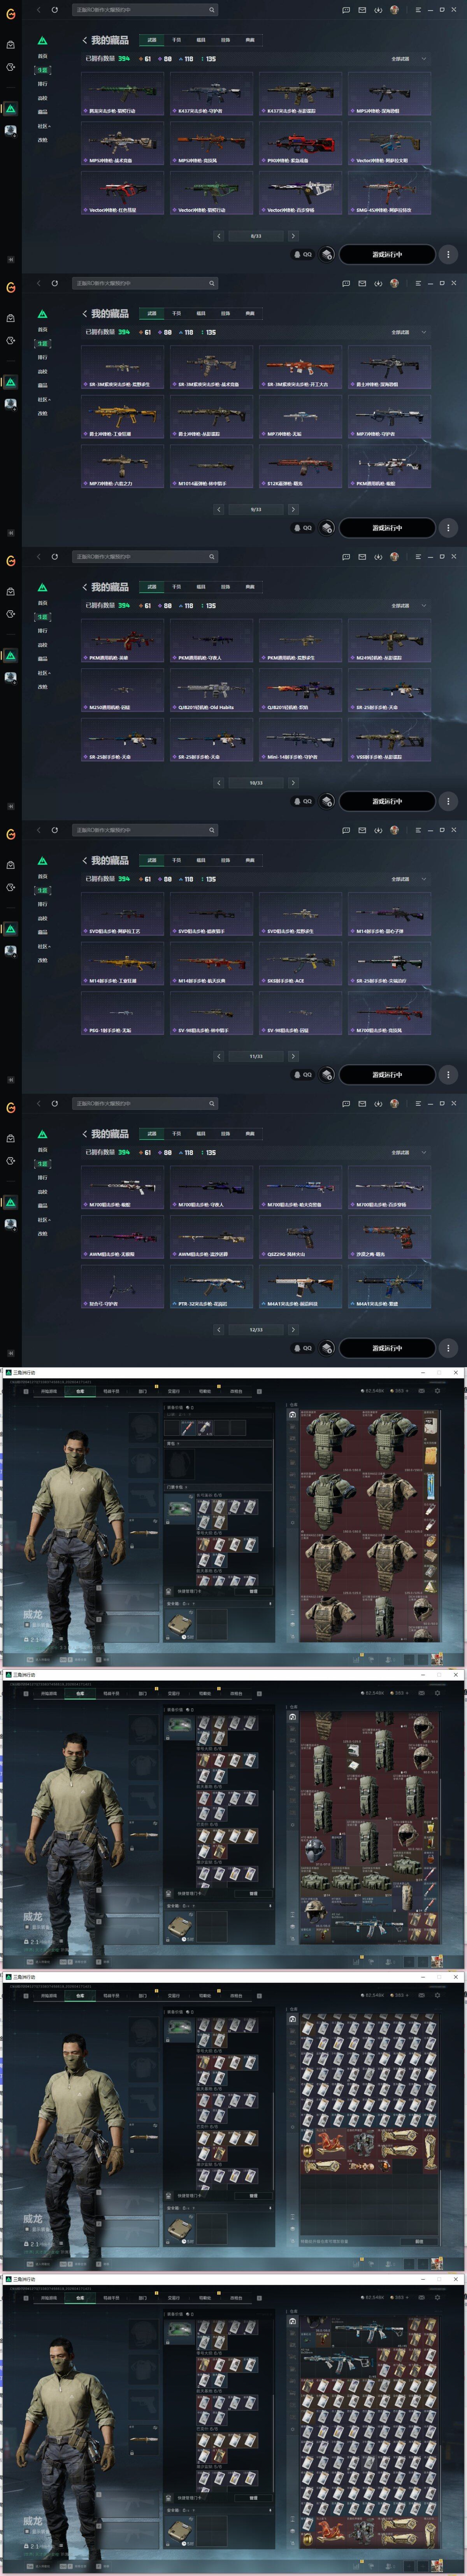This screenshot has width=467, height=2576.
Task: Open user avatar in page 8/33 window header
Action: pyautogui.click(x=394, y=10)
